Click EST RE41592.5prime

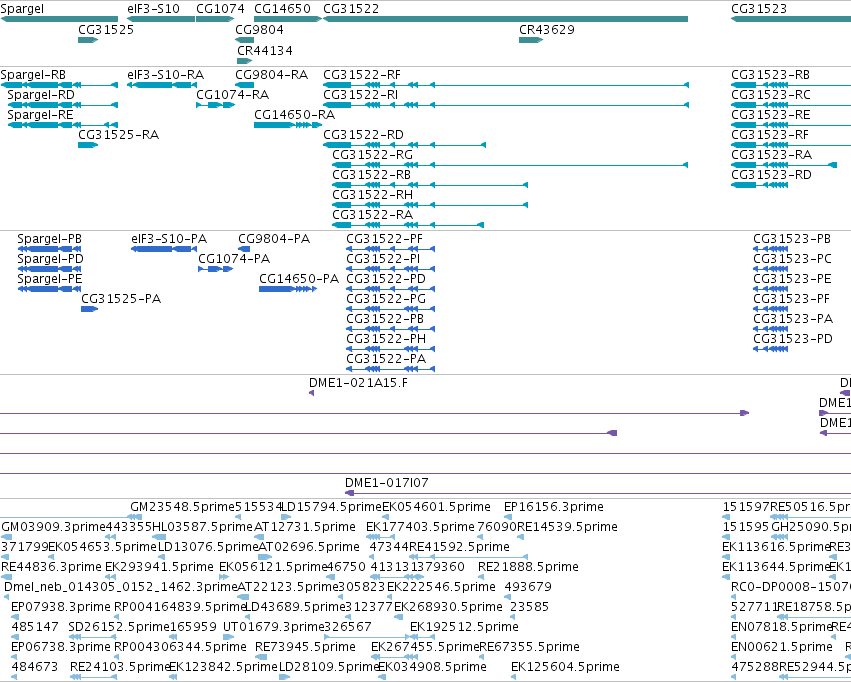point(459,547)
